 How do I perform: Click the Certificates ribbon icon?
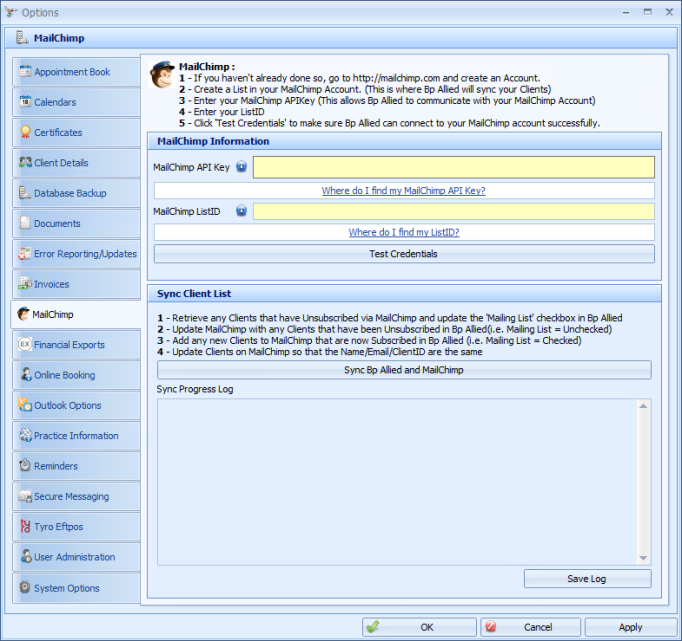[25, 132]
